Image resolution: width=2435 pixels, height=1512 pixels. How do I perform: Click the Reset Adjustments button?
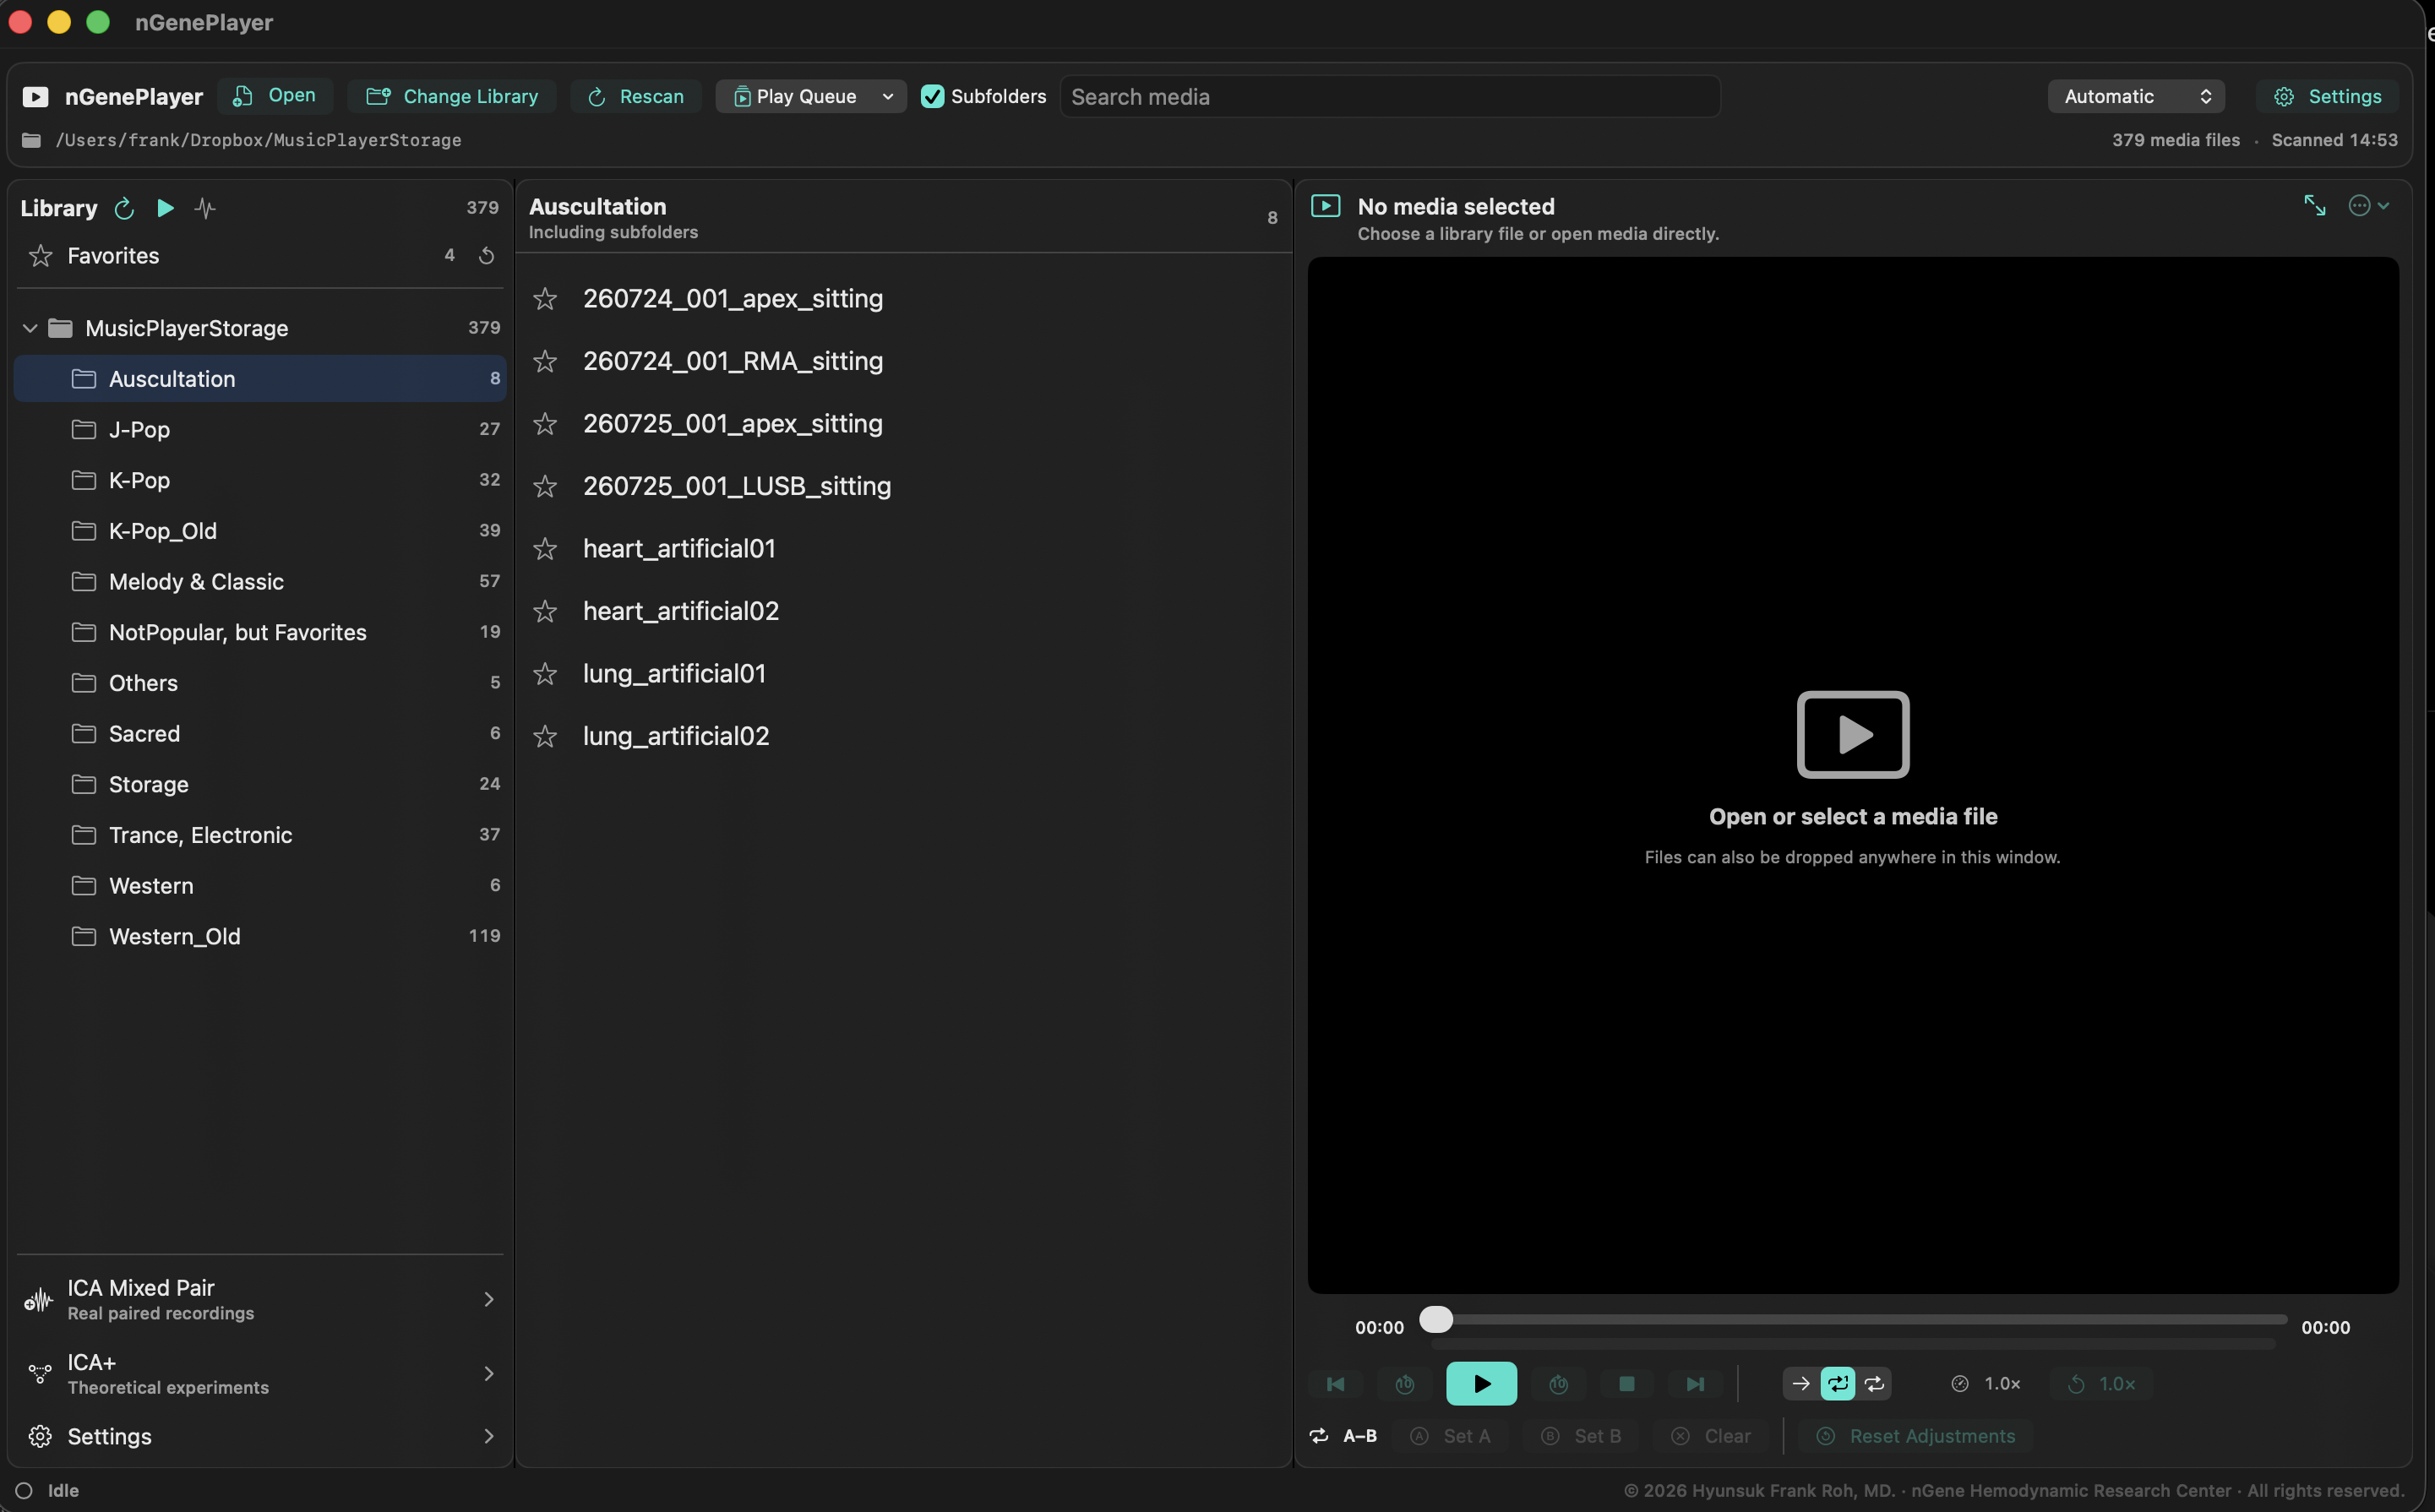pos(1916,1436)
